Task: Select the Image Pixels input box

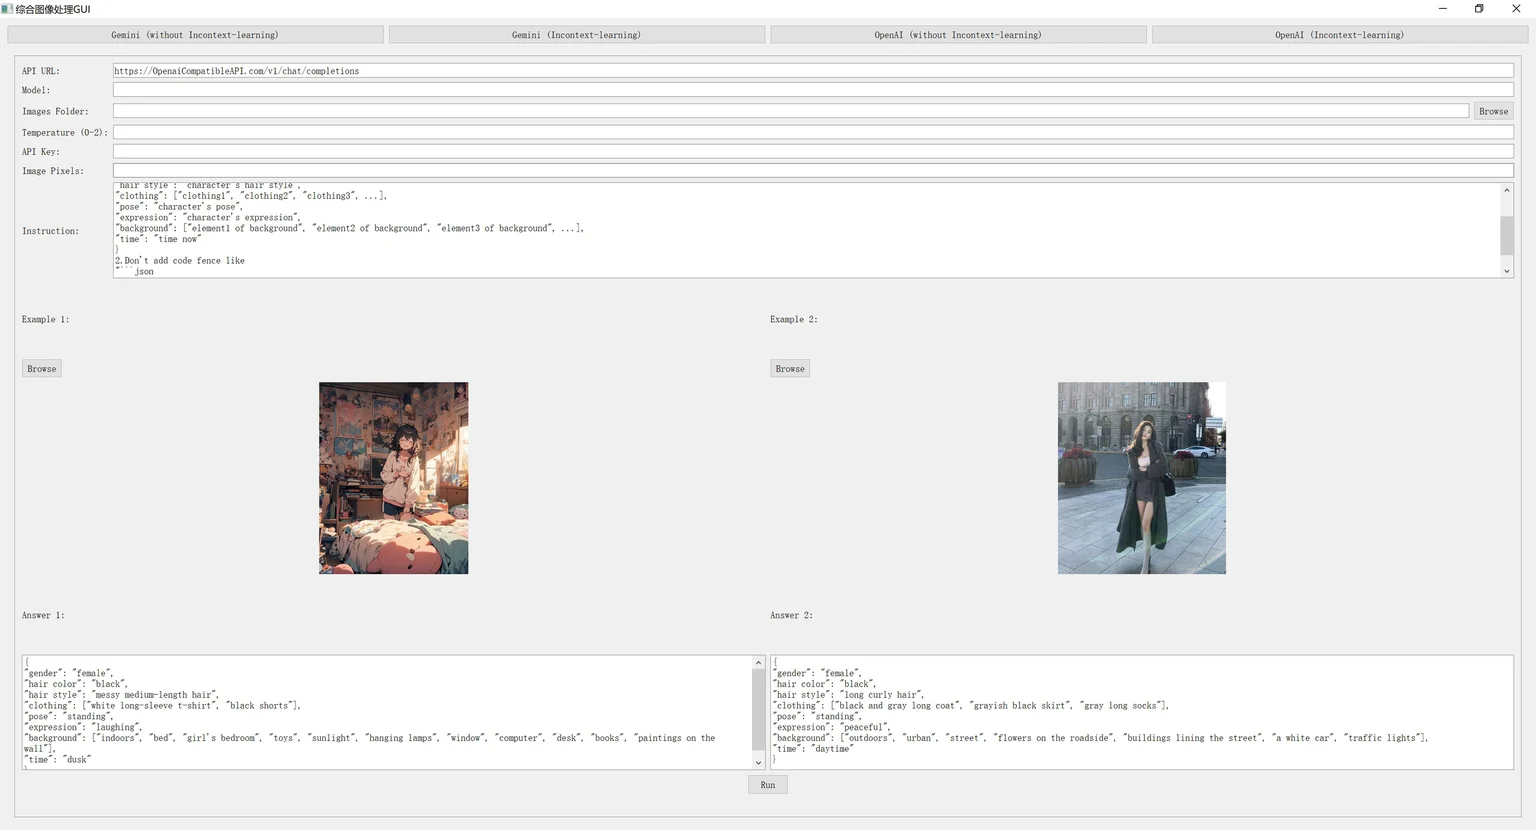Action: 813,171
